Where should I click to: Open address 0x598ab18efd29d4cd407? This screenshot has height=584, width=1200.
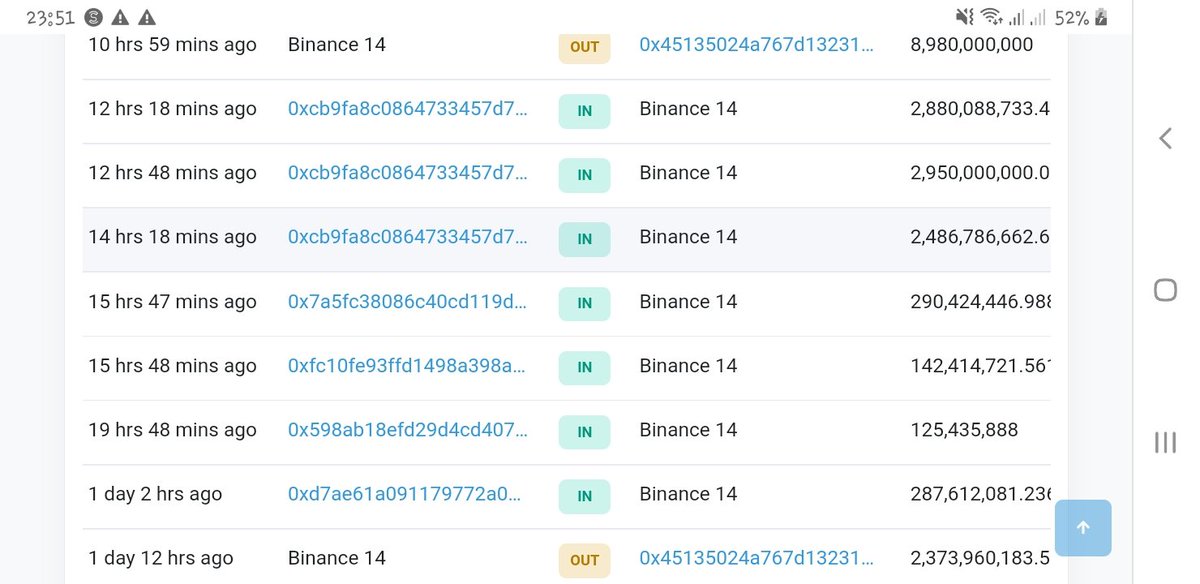point(407,430)
